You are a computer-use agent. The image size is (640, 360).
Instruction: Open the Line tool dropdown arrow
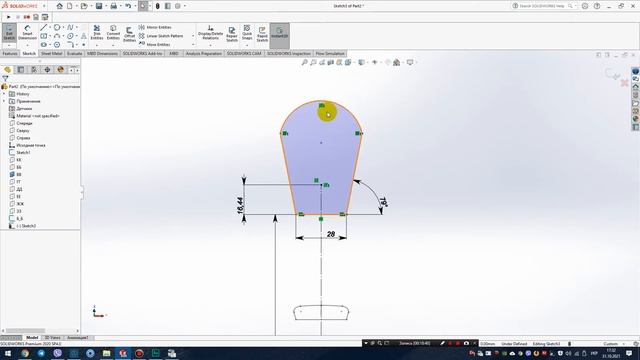click(50, 27)
